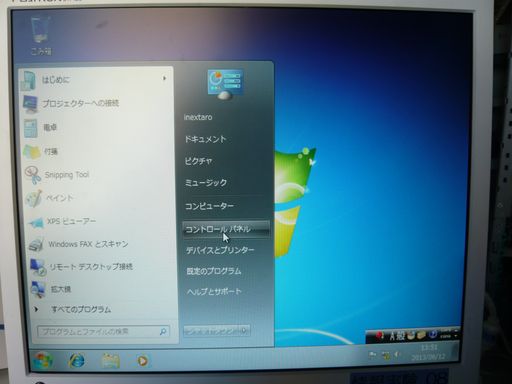
Task: Open Snipping Tool from Start menu
Action: pyautogui.click(x=57, y=175)
